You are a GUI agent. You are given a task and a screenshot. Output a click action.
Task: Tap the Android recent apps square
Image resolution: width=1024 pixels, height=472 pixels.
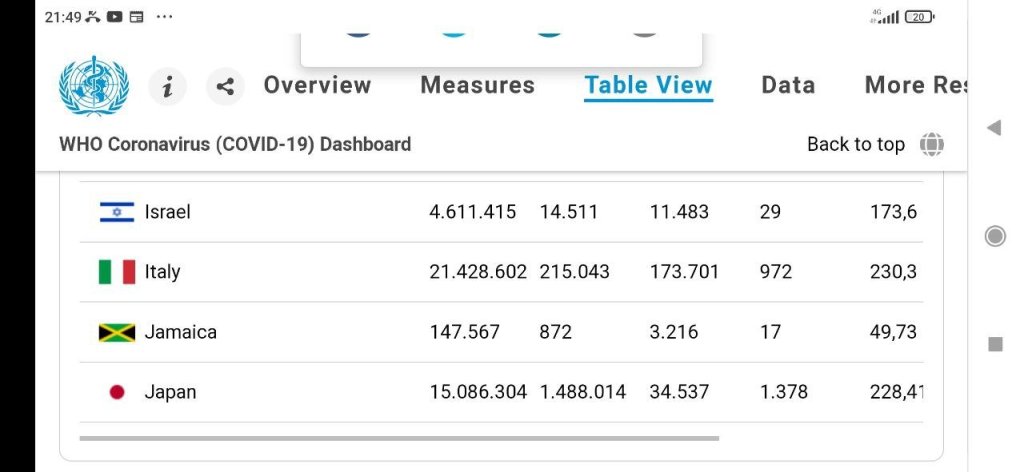pyautogui.click(x=995, y=344)
